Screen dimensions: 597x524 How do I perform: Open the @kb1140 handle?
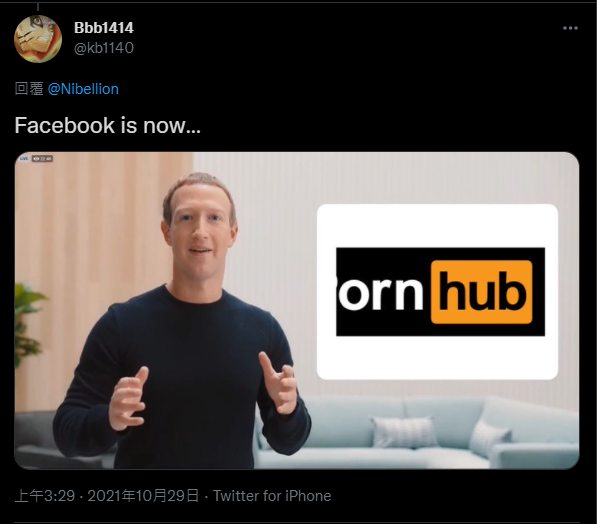(104, 48)
